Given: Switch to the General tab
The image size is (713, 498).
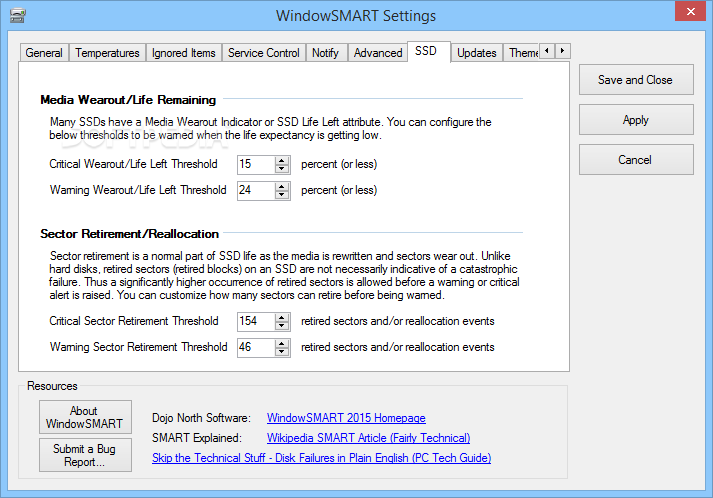Looking at the screenshot, I should pyautogui.click(x=44, y=53).
